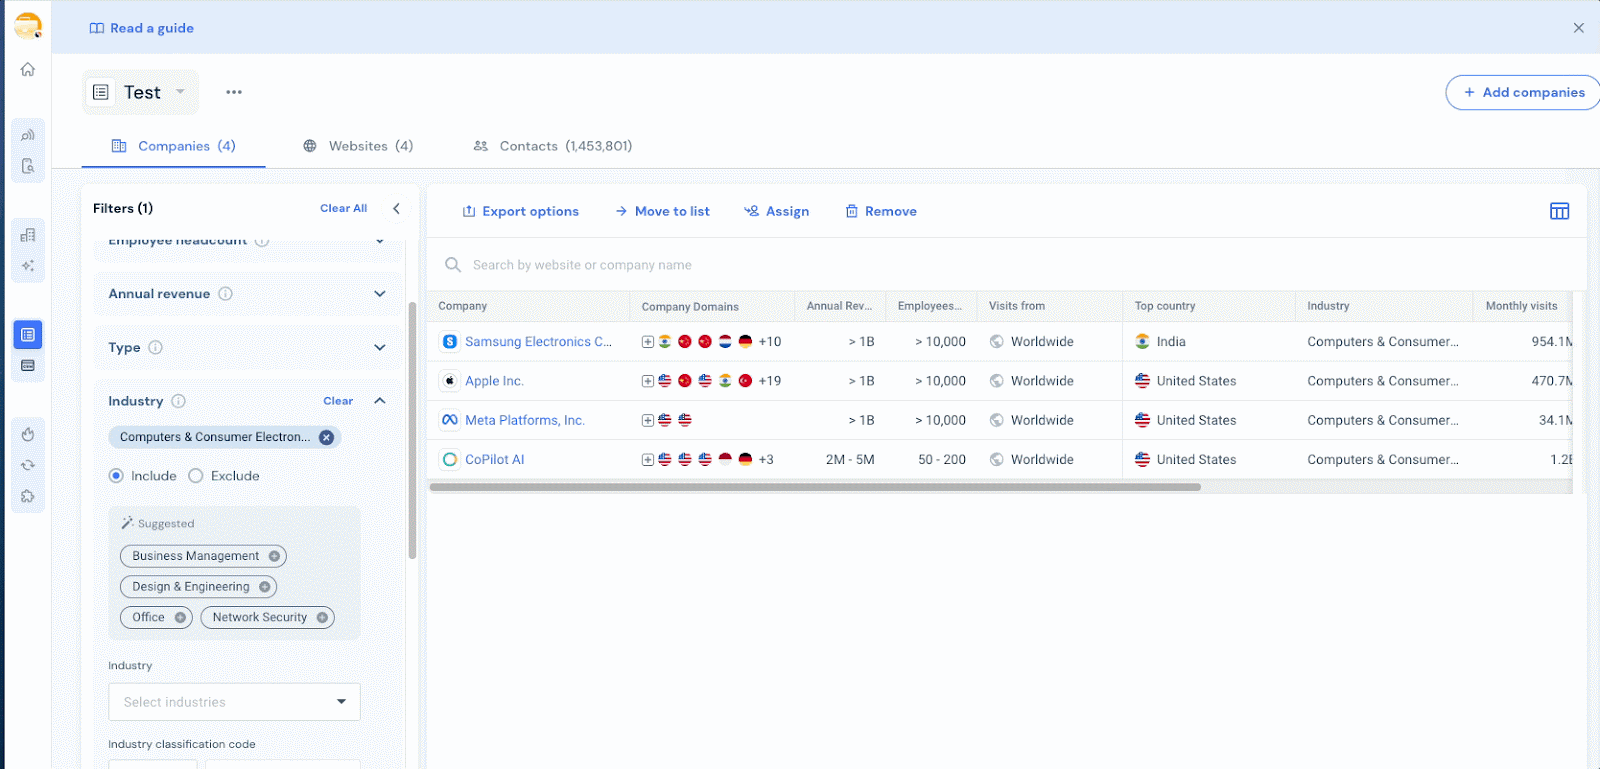Expand Meta Platforms' company domains list
Image resolution: width=1600 pixels, height=769 pixels.
(x=648, y=421)
